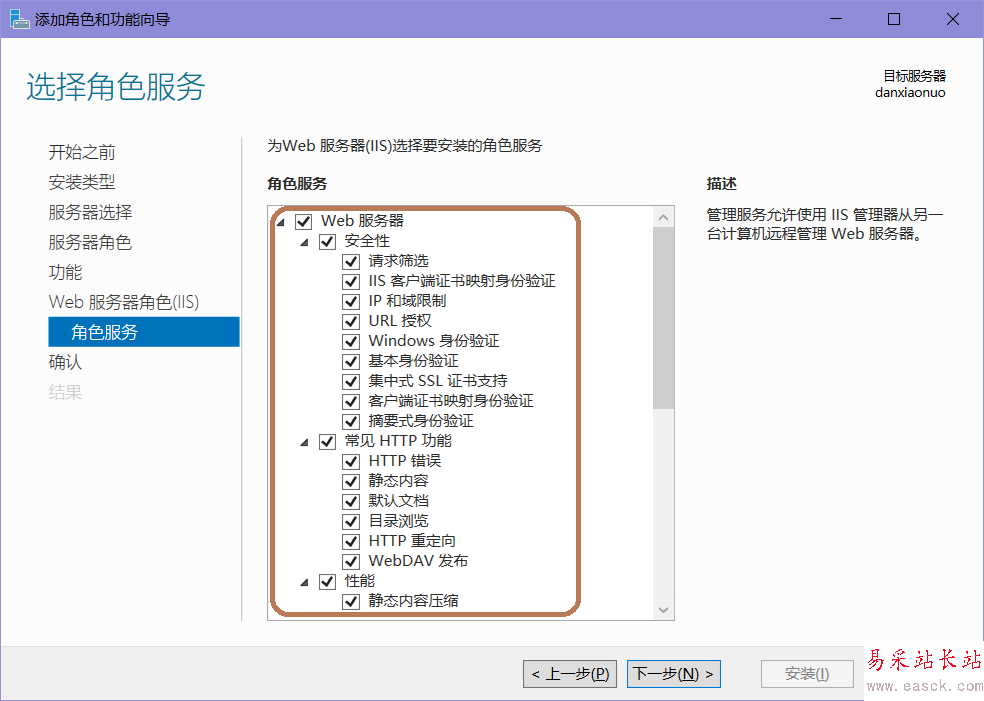This screenshot has width=984, height=701.
Task: Toggle the URL 授权 checkbox
Action: point(351,322)
